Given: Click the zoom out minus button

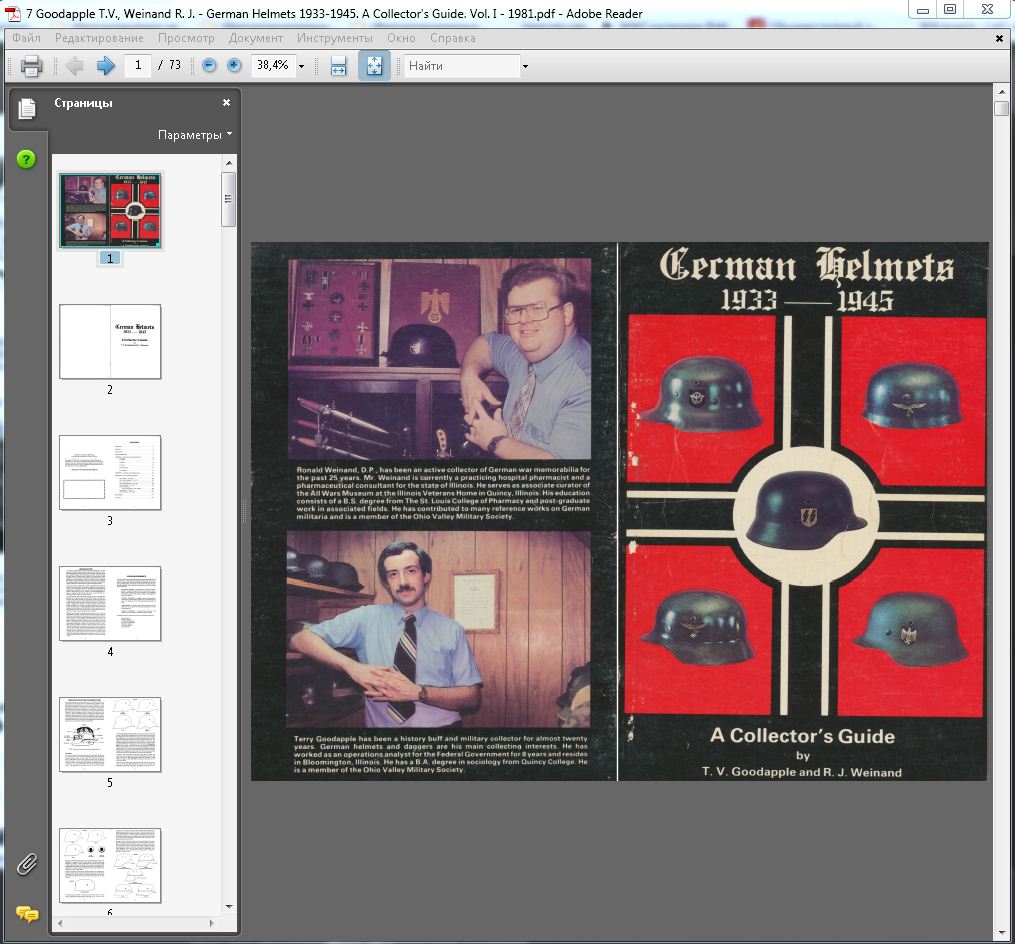Looking at the screenshot, I should (x=209, y=66).
